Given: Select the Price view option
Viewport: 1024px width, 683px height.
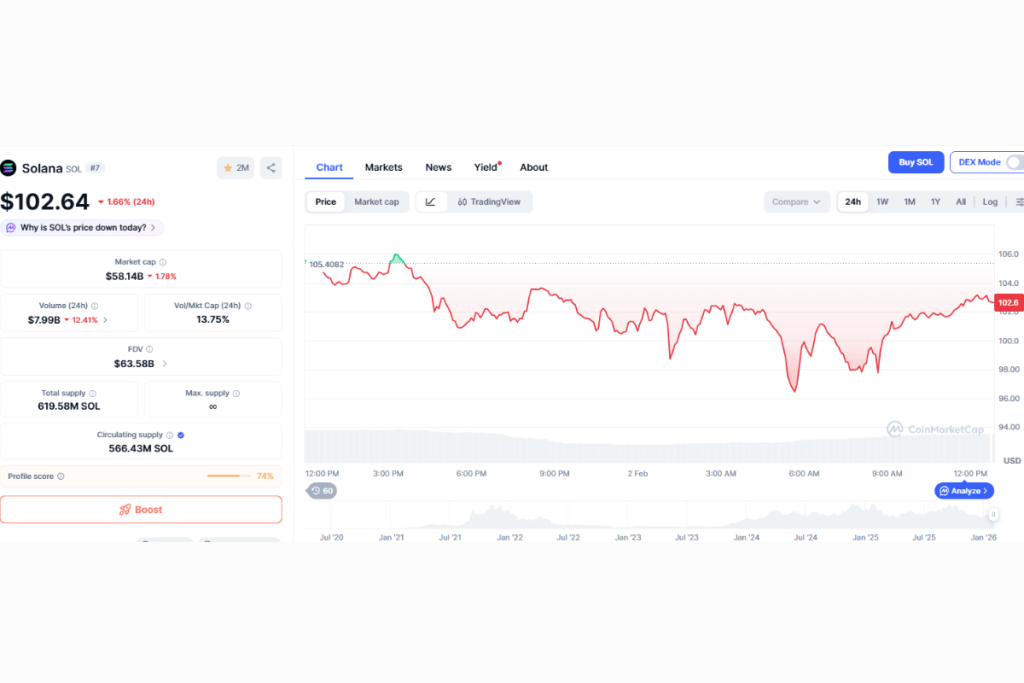Looking at the screenshot, I should [325, 202].
